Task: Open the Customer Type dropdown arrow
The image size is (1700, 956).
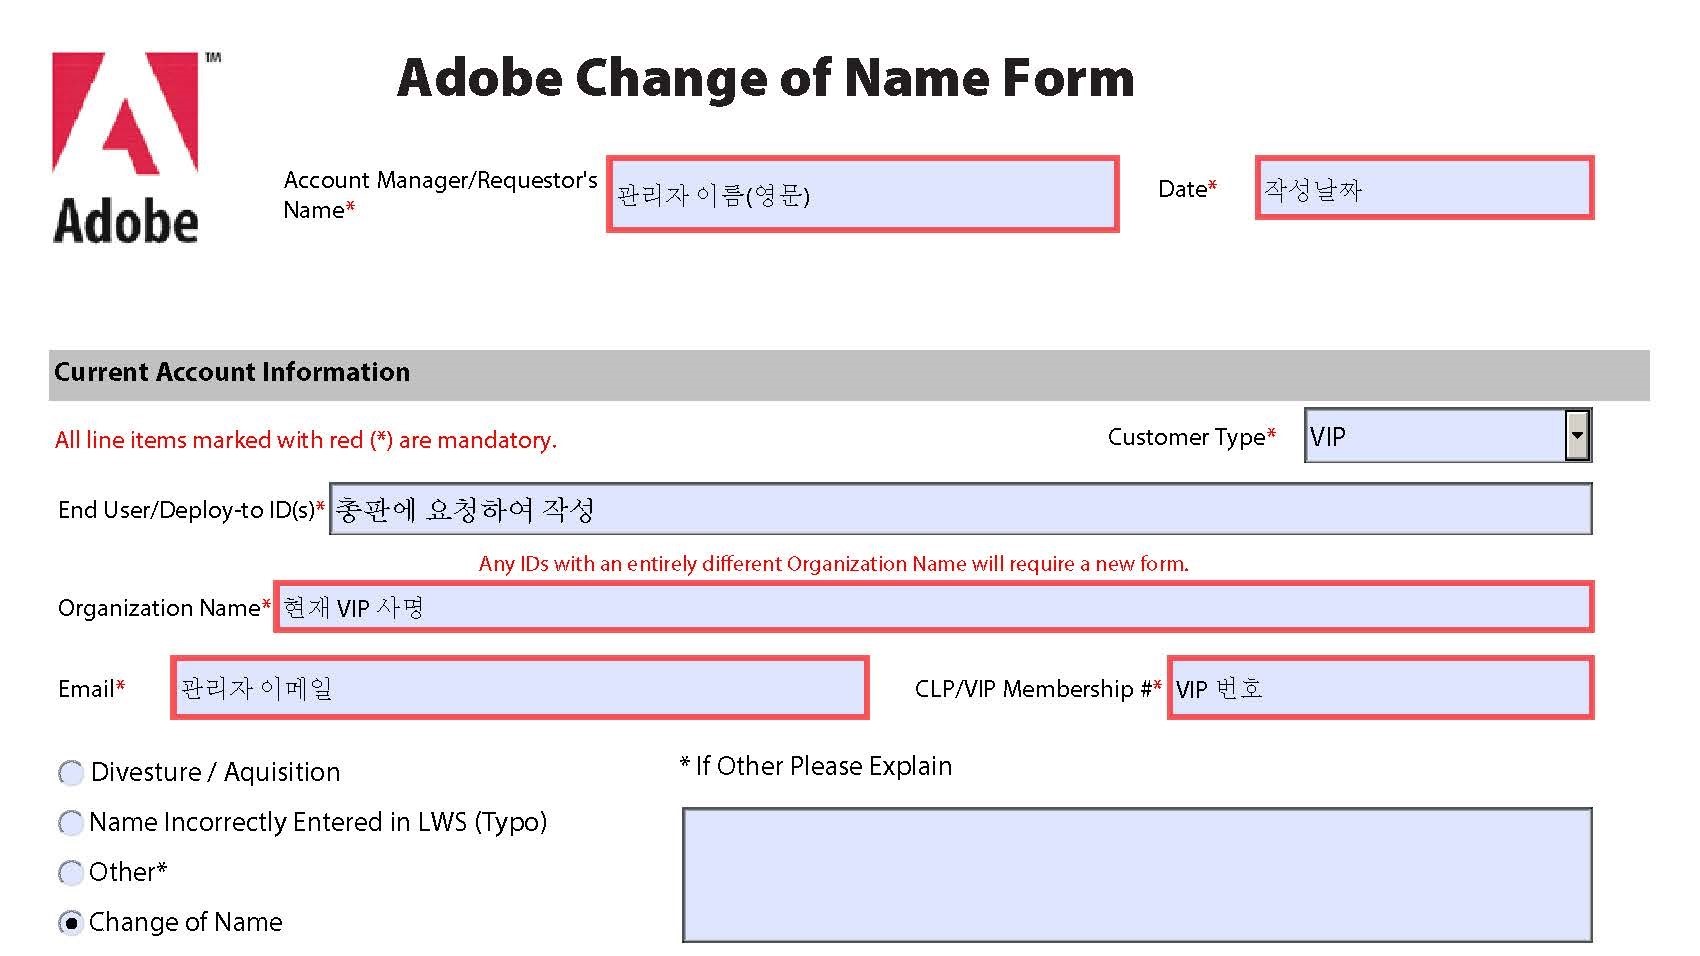Action: click(x=1577, y=435)
